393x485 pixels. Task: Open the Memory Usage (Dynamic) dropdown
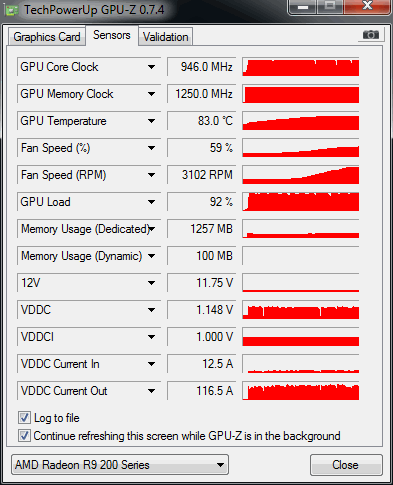click(x=151, y=256)
